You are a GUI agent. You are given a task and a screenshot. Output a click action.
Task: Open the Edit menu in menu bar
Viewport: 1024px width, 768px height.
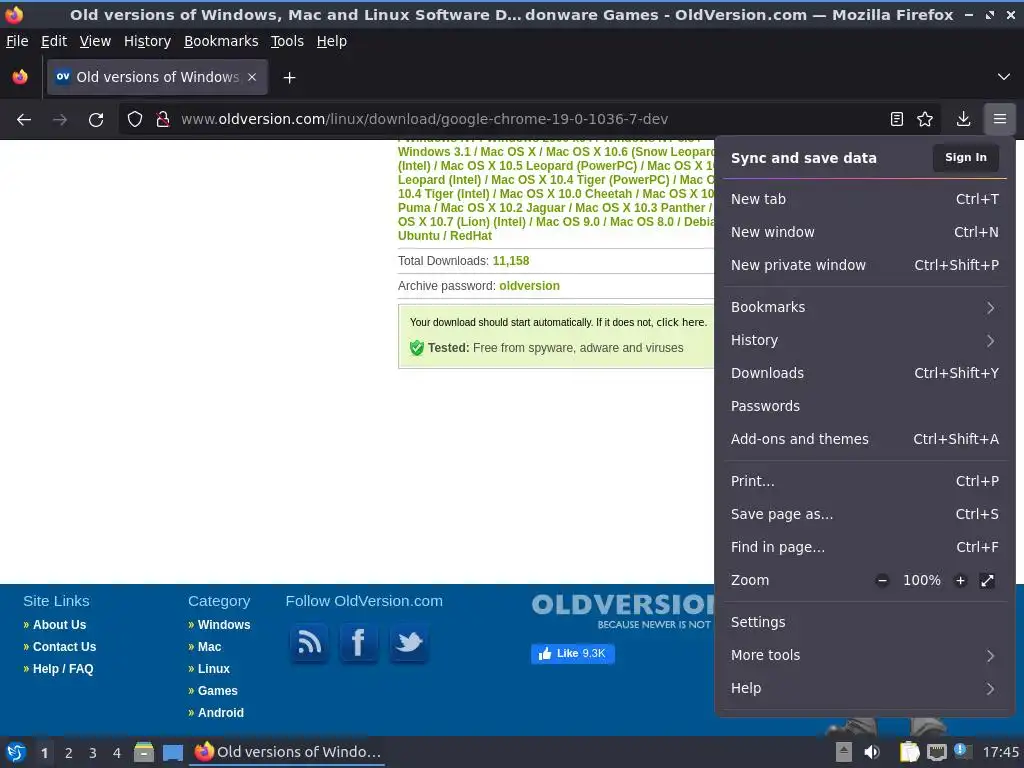(x=54, y=41)
